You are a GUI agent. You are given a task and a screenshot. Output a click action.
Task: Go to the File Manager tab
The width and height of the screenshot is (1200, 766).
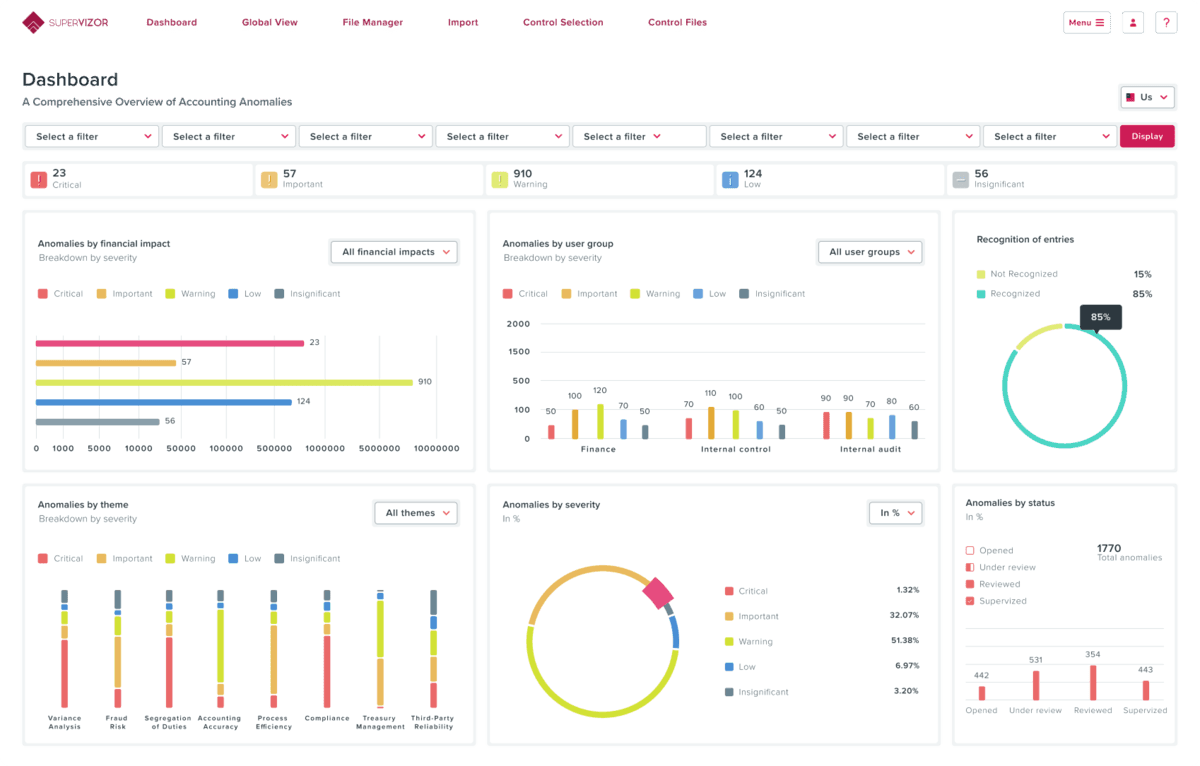[x=372, y=22]
